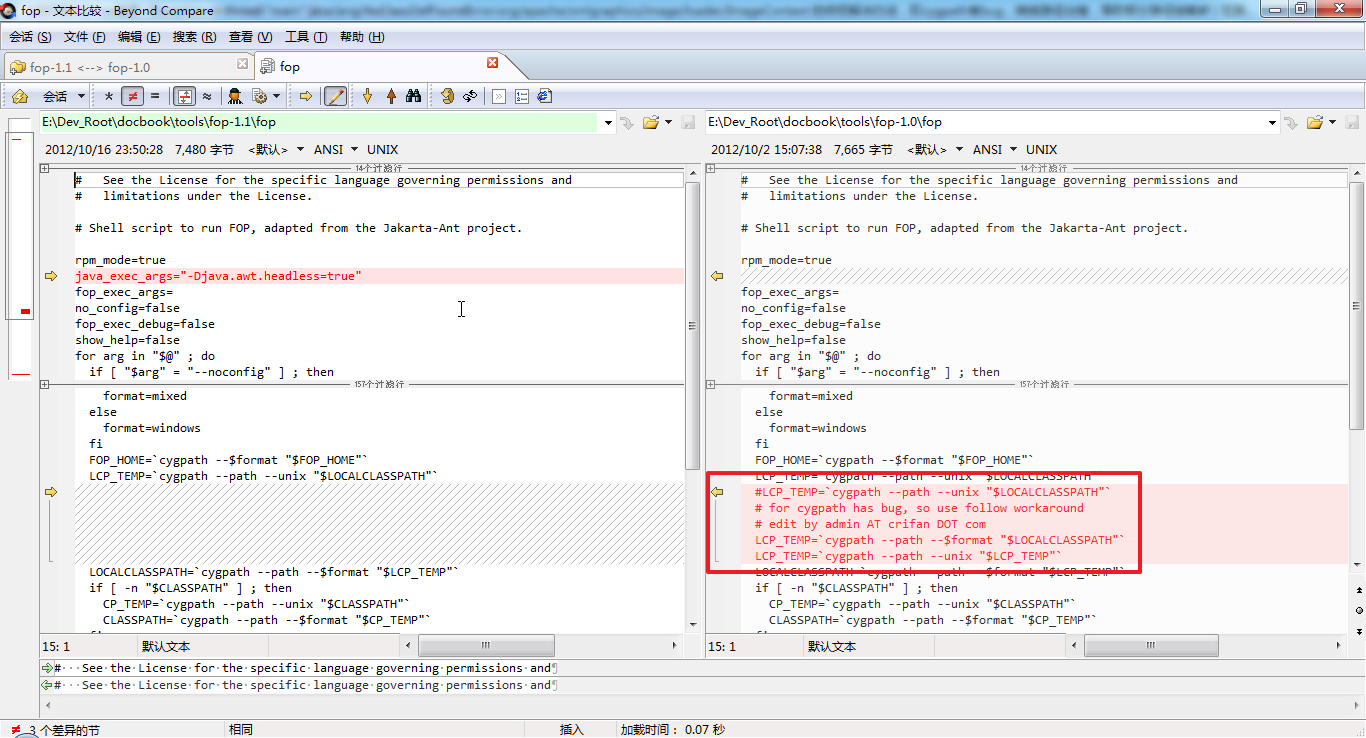Go to previous difference with up arrow

pyautogui.click(x=391, y=97)
